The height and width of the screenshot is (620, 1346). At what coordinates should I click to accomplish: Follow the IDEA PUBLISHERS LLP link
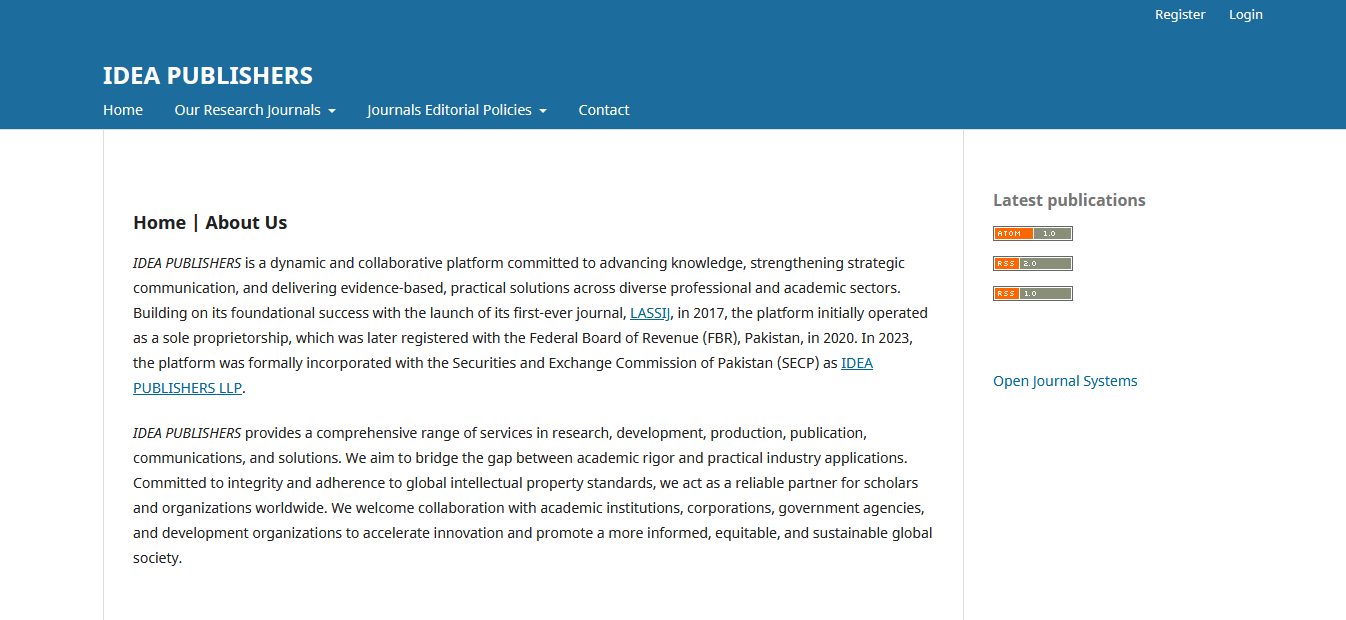coord(503,375)
